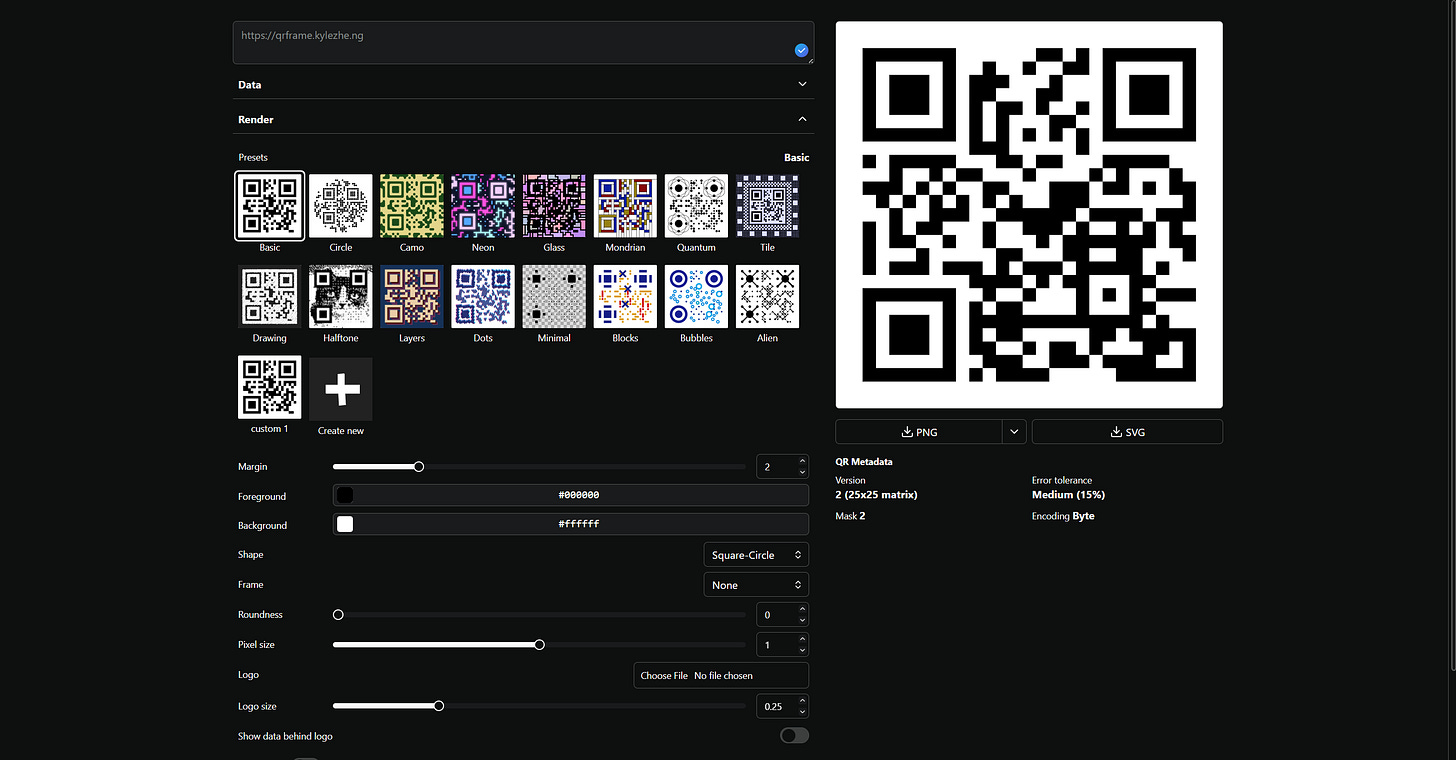1456x760 pixels.
Task: Select the Basic preset thumbnail
Action: [x=270, y=206]
